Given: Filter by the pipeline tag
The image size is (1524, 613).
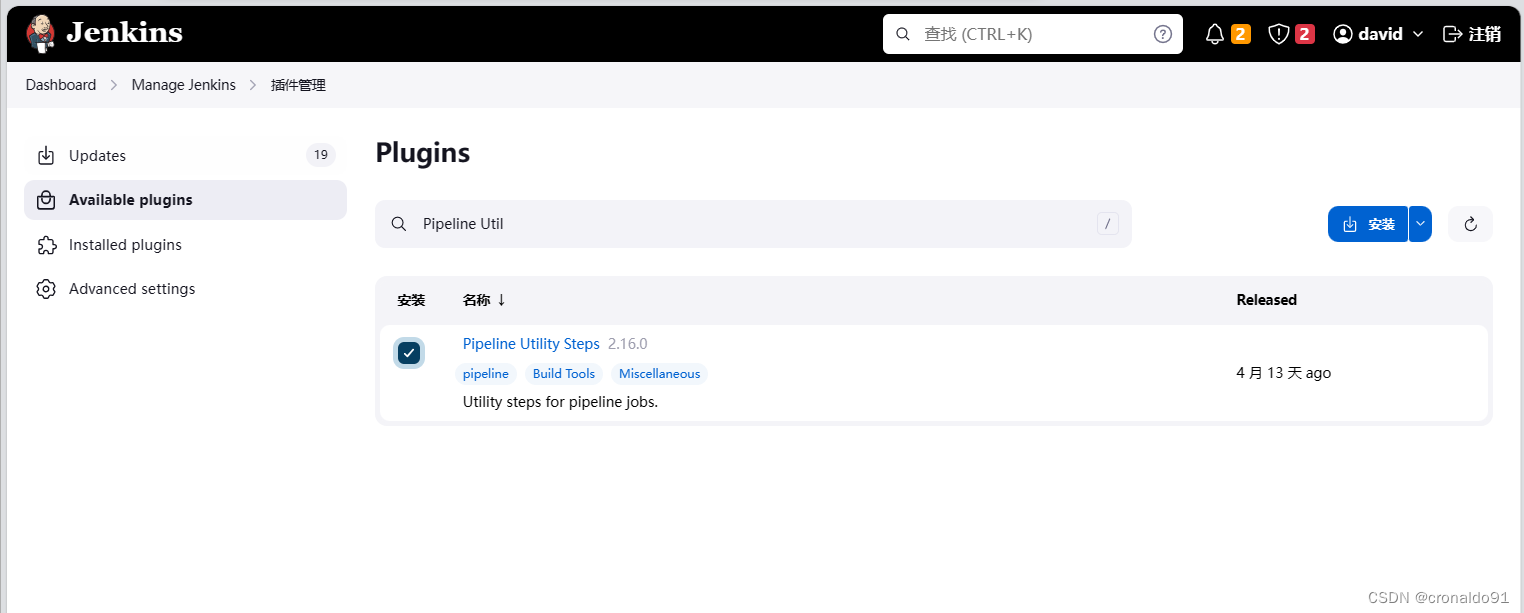Looking at the screenshot, I should (486, 374).
